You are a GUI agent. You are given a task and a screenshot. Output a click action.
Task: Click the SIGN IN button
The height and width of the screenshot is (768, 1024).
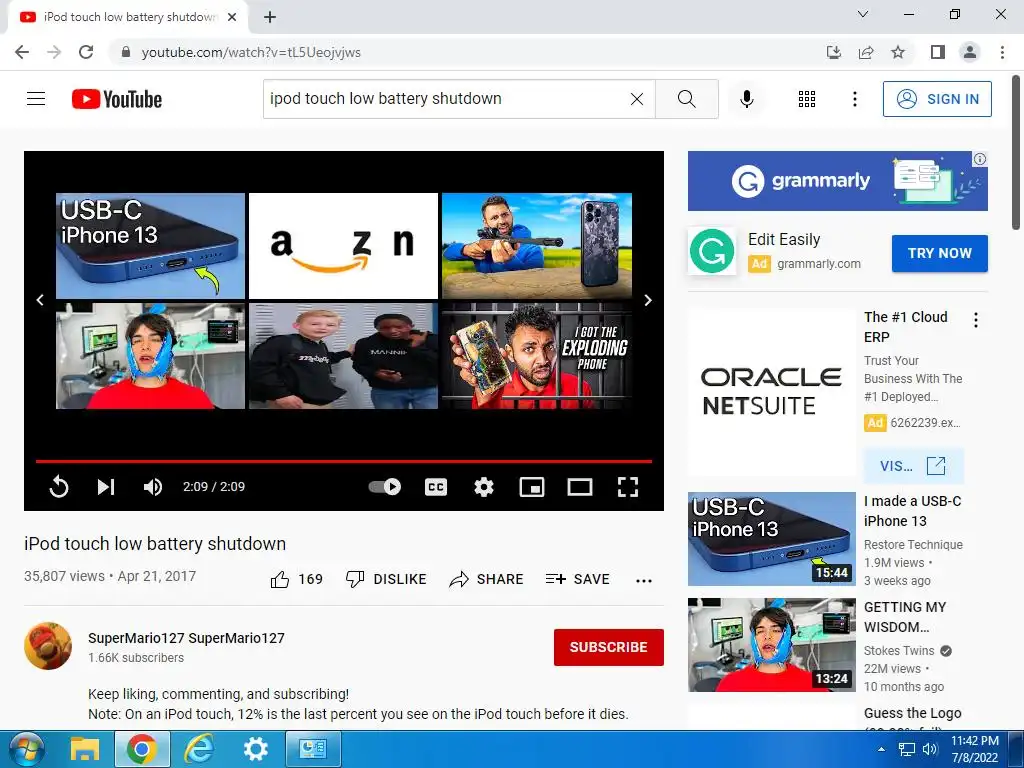click(x=937, y=99)
